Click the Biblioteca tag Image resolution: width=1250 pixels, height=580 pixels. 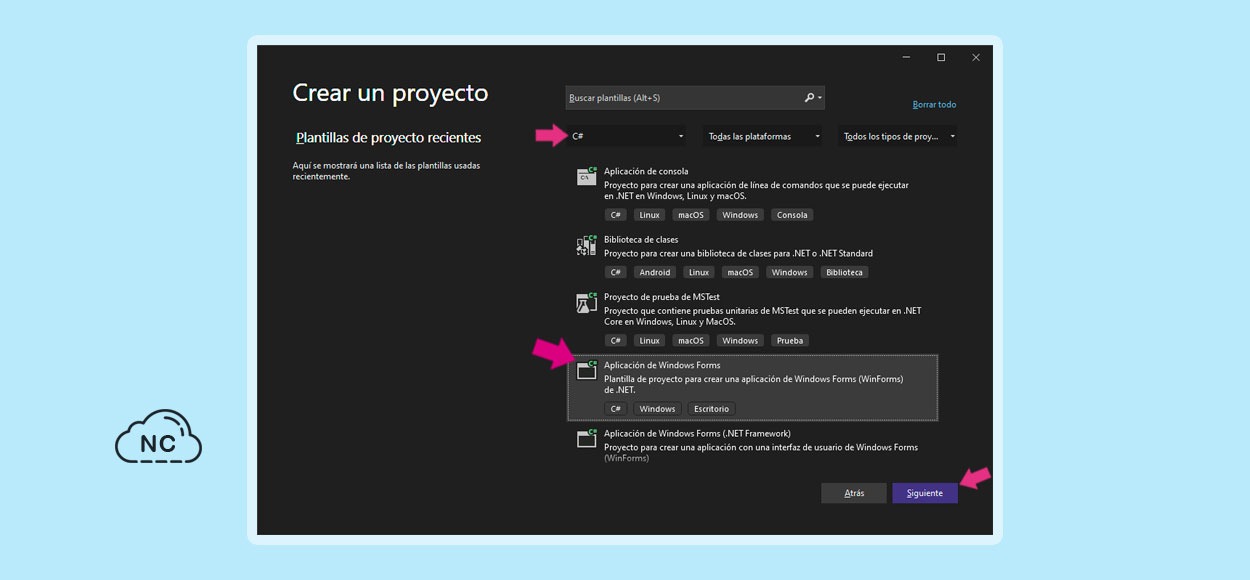(845, 272)
